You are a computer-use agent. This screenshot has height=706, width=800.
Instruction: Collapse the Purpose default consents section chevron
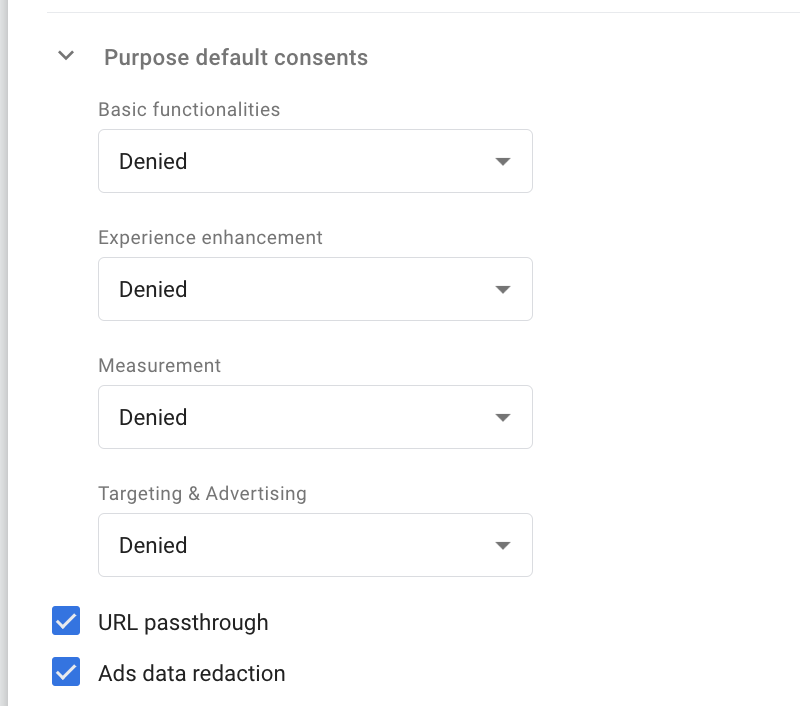(66, 56)
